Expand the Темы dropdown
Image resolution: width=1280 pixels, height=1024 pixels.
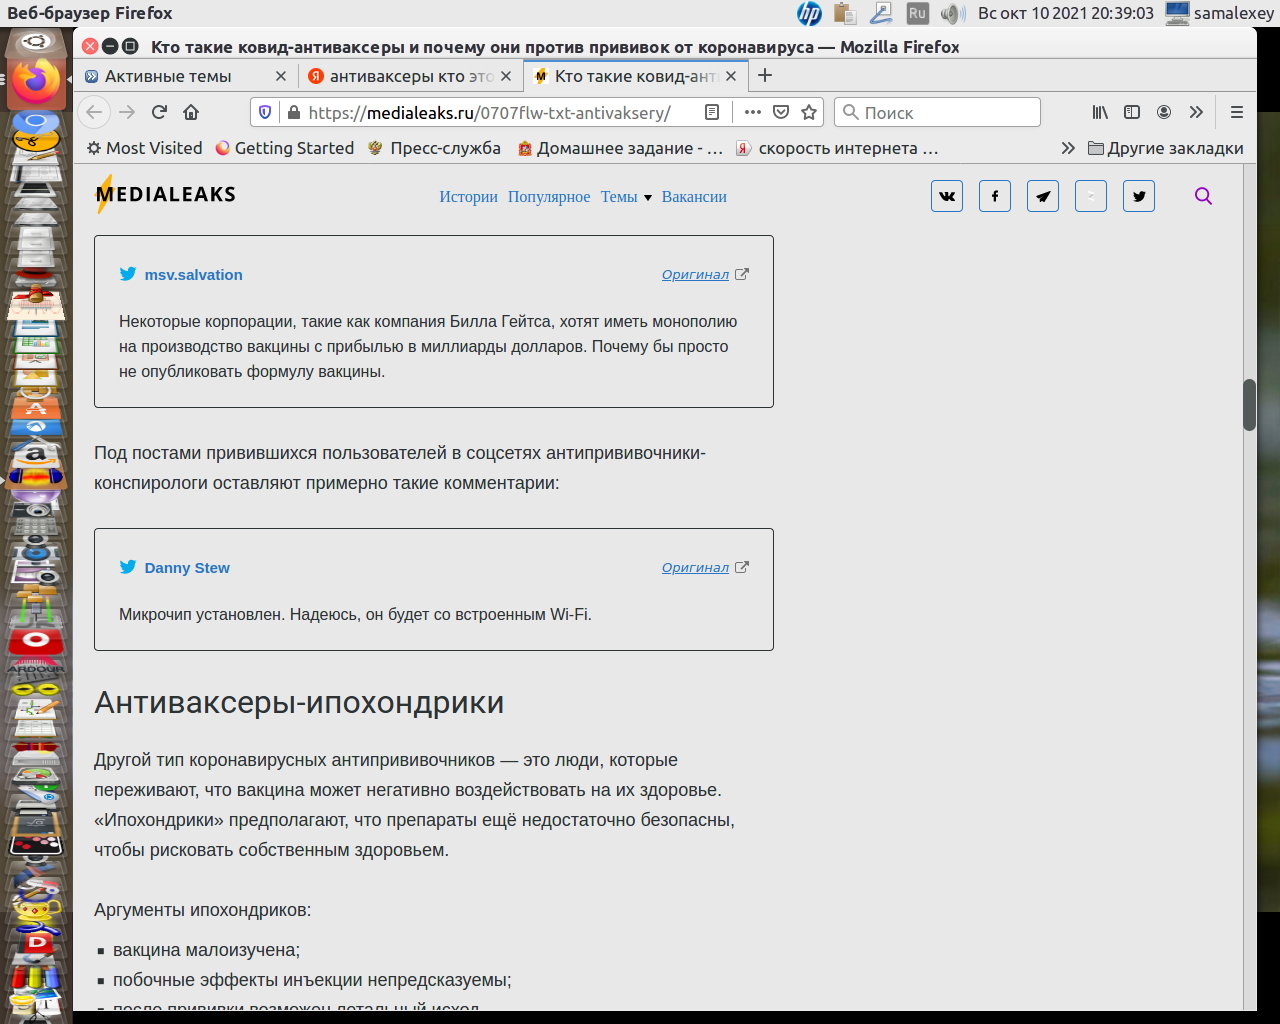pos(626,197)
